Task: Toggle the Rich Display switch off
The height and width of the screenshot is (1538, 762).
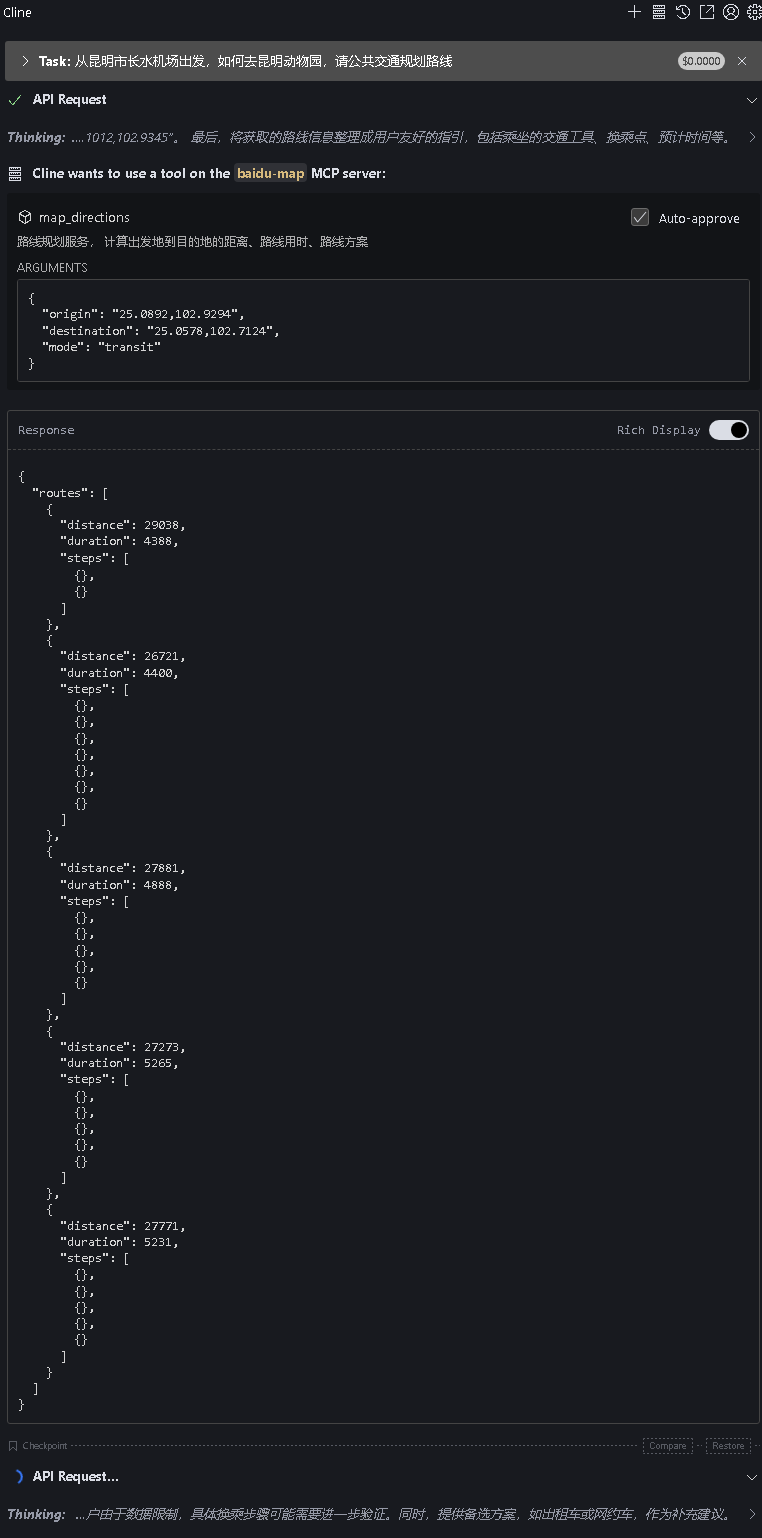Action: (729, 430)
